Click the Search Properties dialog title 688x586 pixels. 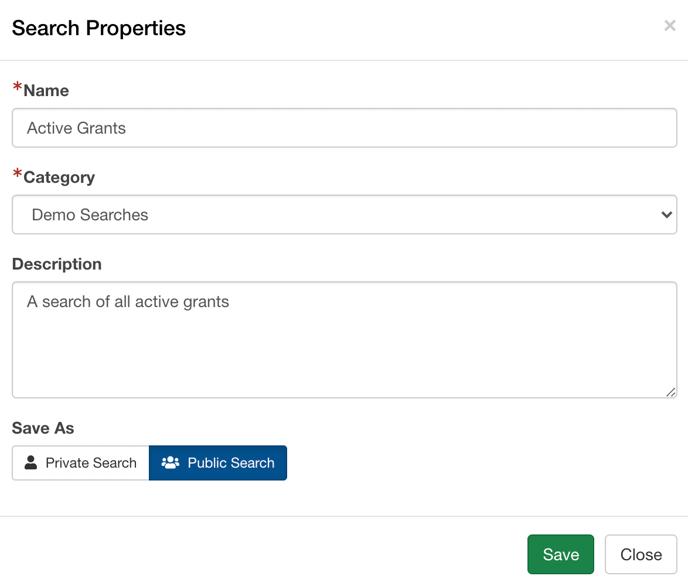(x=99, y=28)
